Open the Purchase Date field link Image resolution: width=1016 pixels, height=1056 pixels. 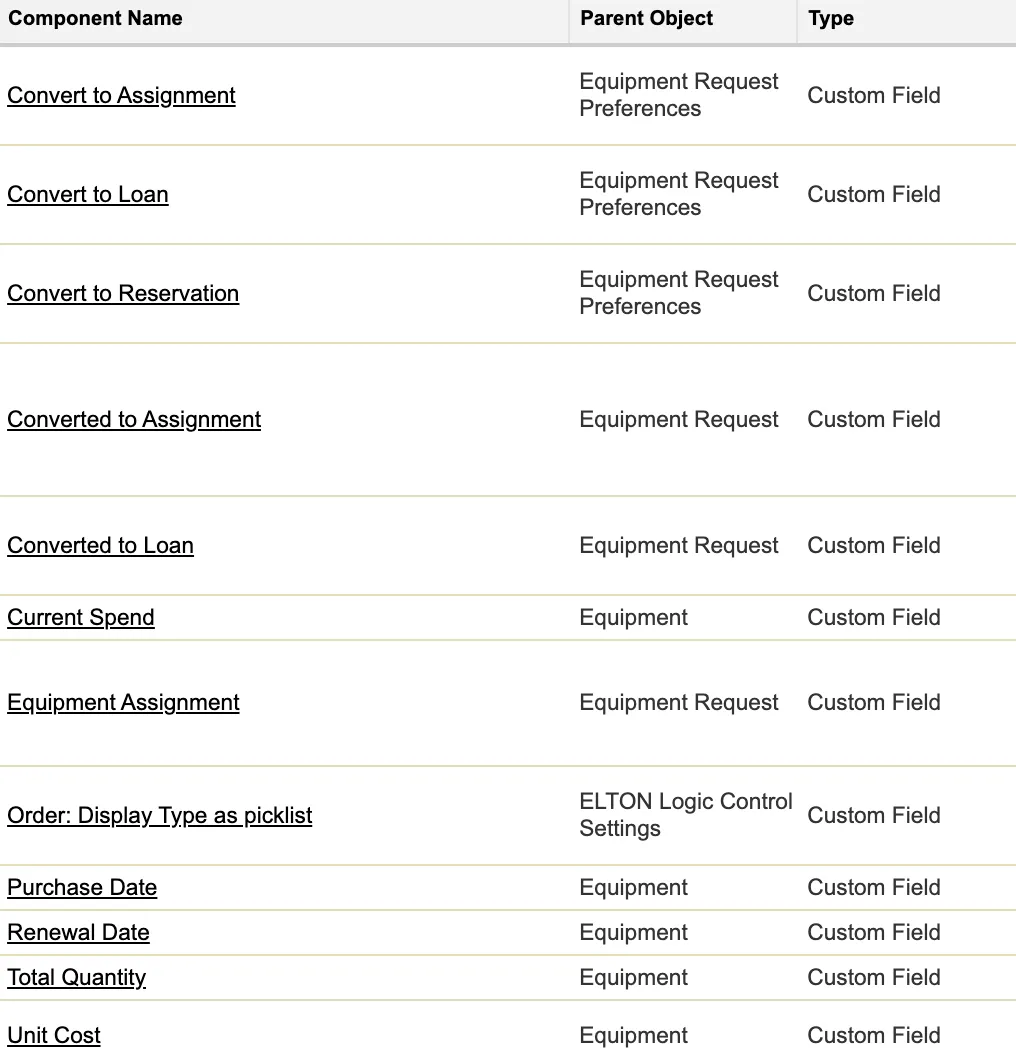(x=82, y=888)
